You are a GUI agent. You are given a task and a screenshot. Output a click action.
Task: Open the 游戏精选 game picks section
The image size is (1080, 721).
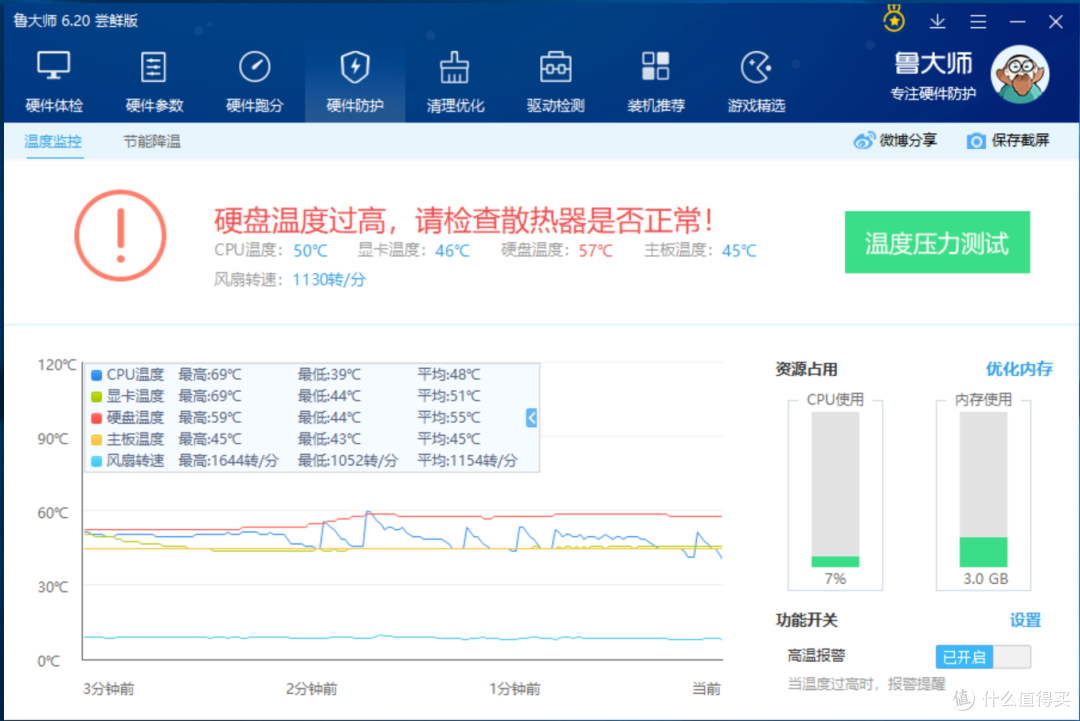[756, 82]
